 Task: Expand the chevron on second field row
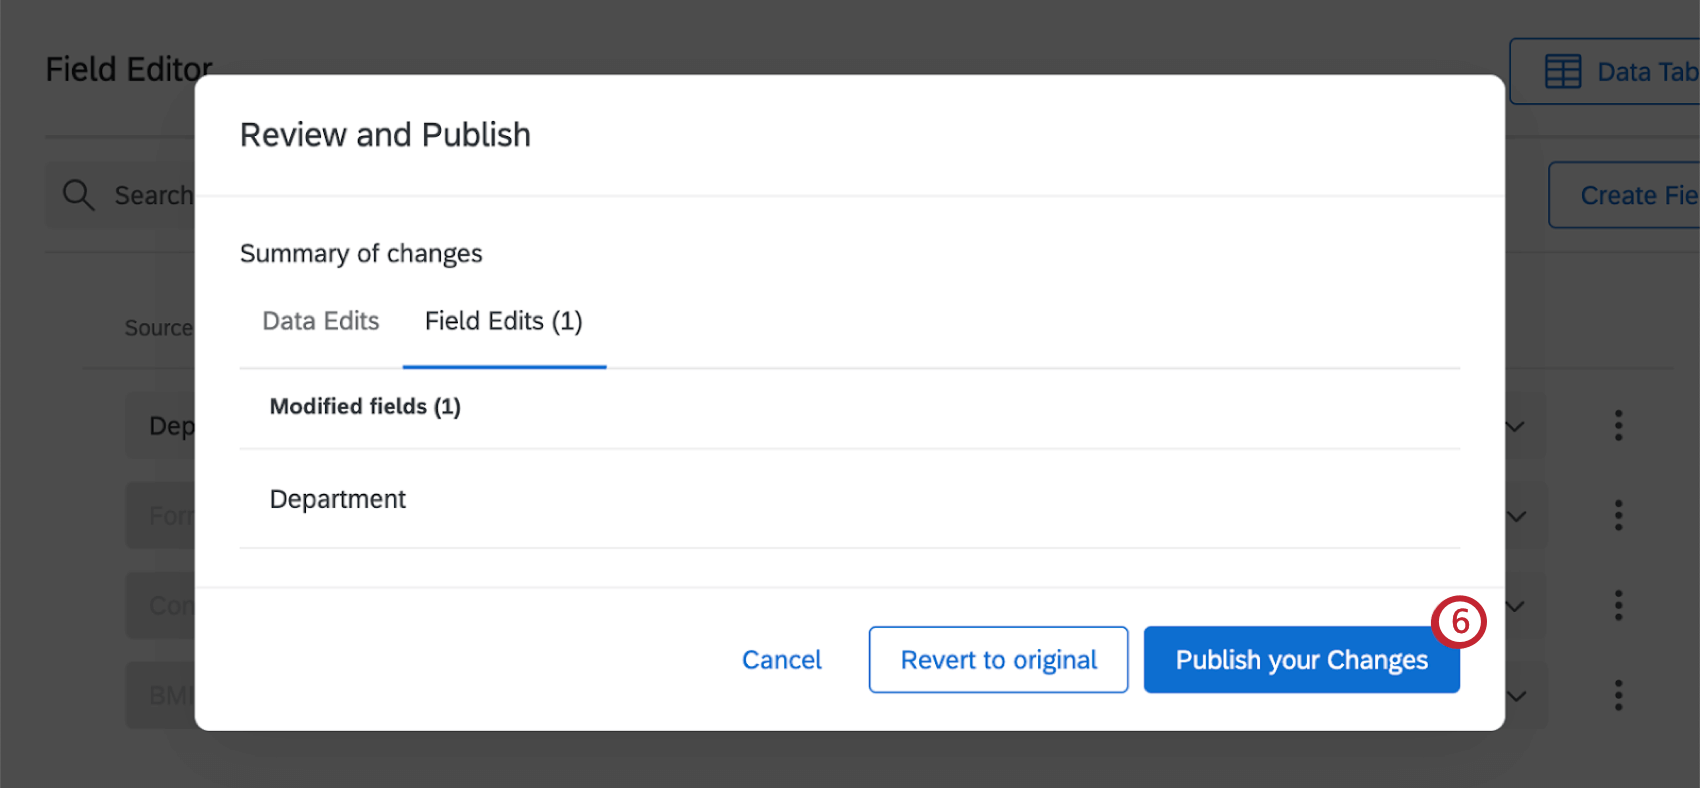click(x=1516, y=517)
